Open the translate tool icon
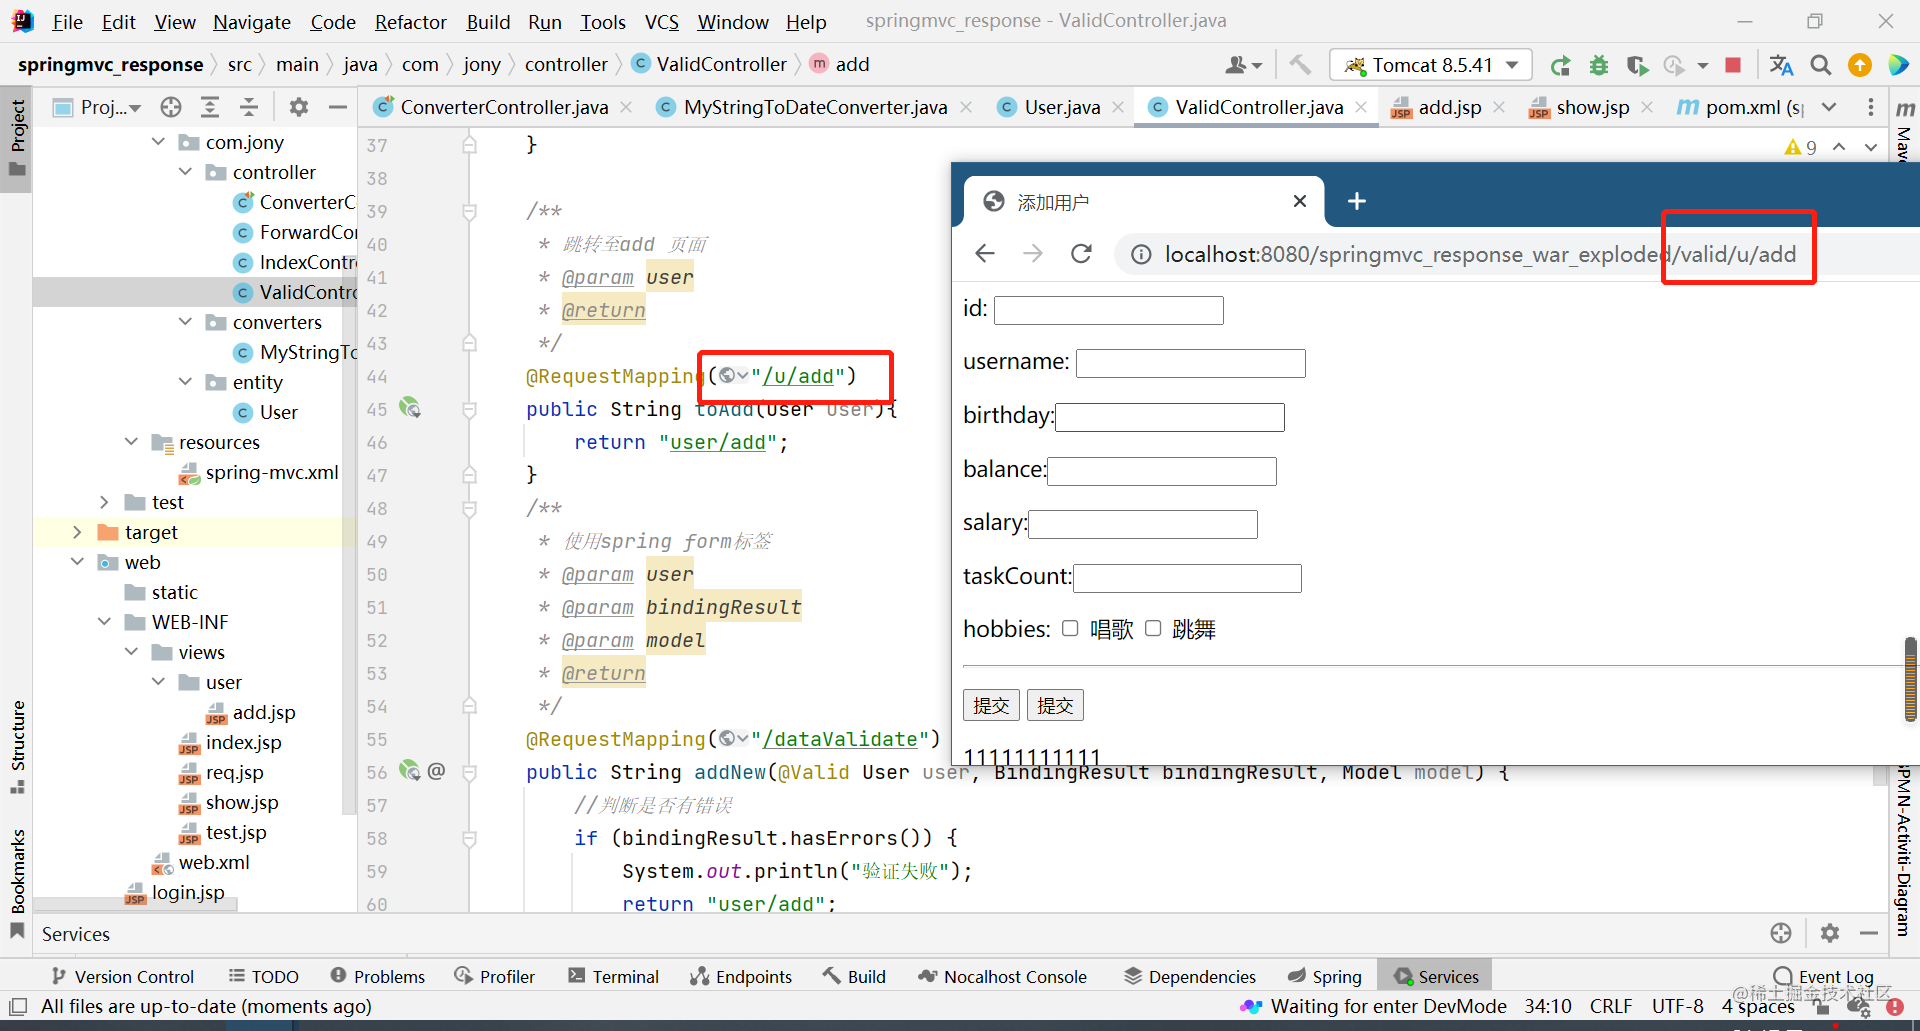This screenshot has width=1920, height=1031. tap(1781, 65)
